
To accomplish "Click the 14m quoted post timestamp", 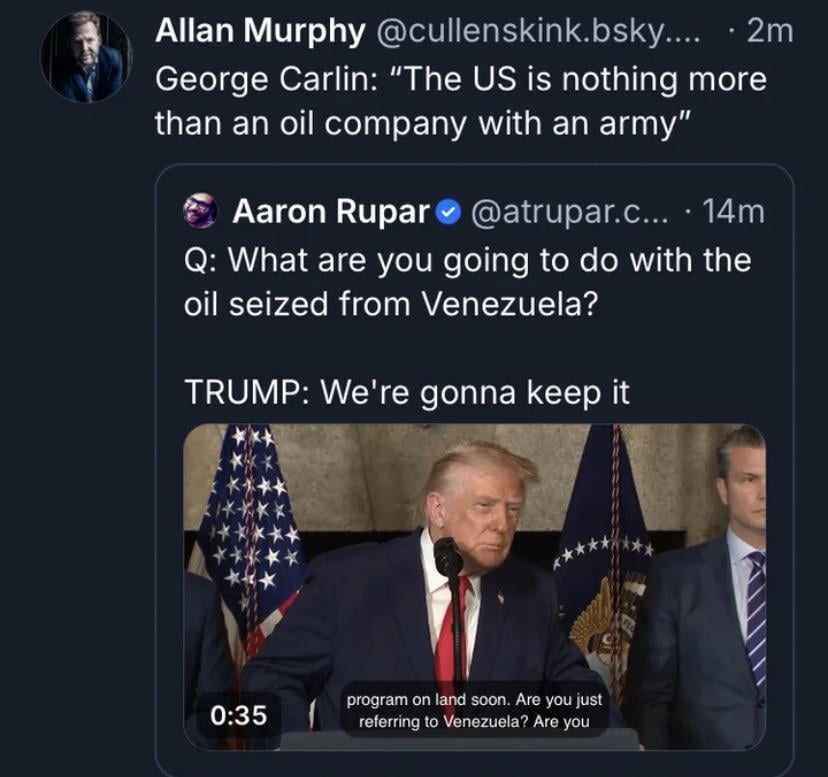I will tap(733, 211).
